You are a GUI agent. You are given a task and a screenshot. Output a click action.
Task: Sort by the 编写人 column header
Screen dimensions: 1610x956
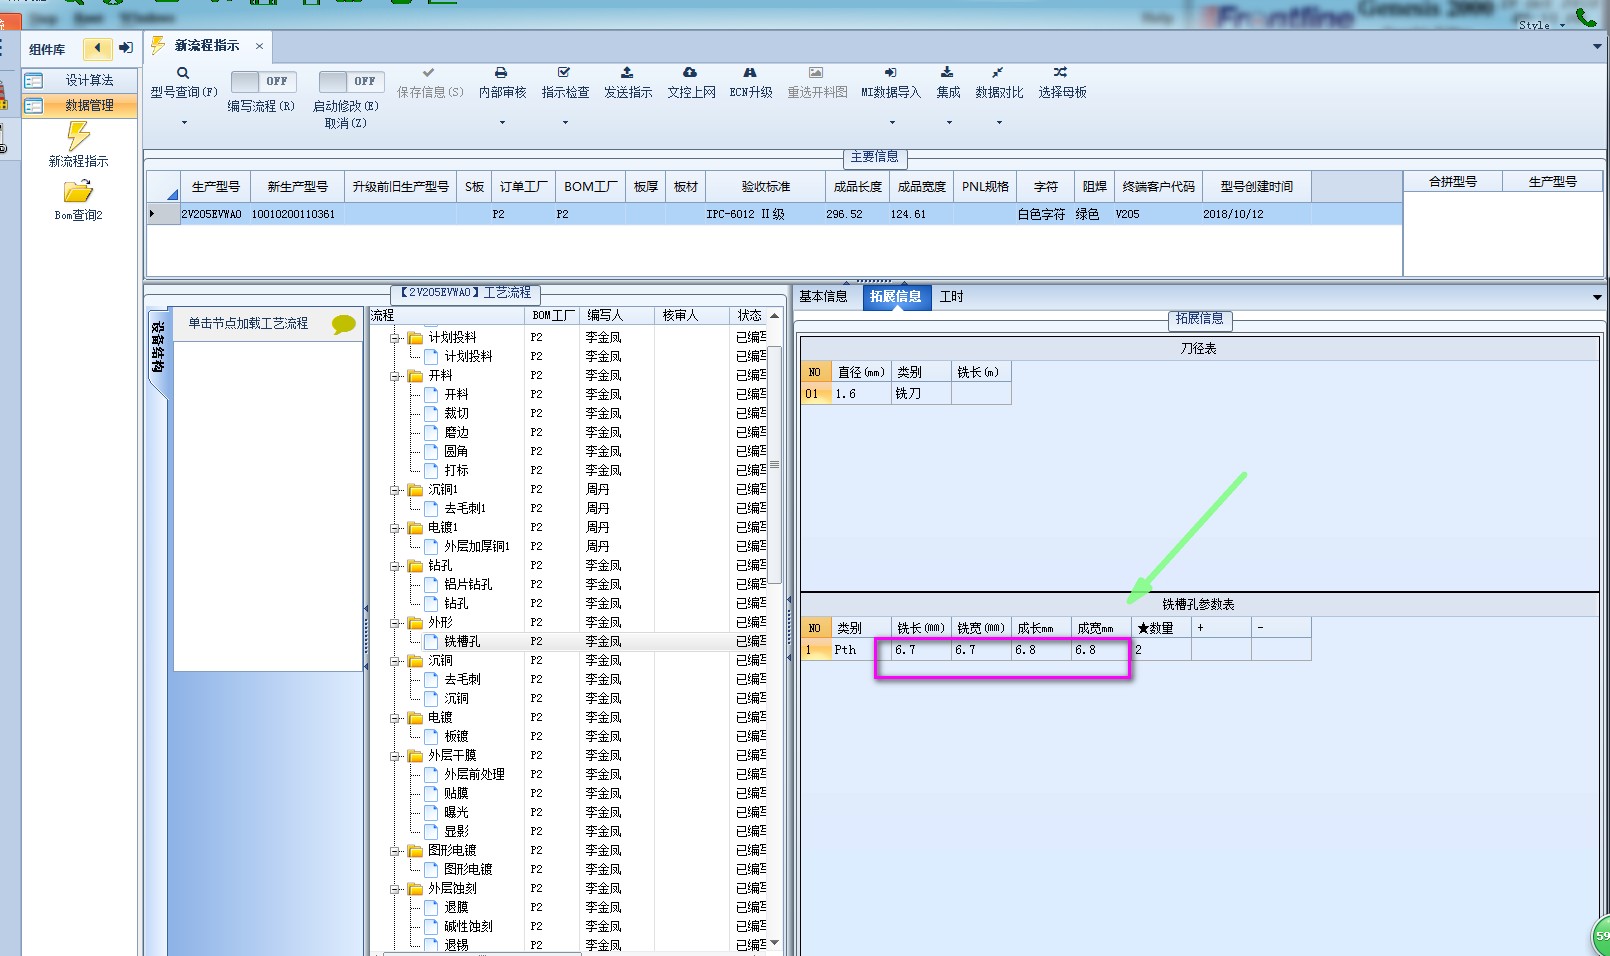[x=616, y=315]
